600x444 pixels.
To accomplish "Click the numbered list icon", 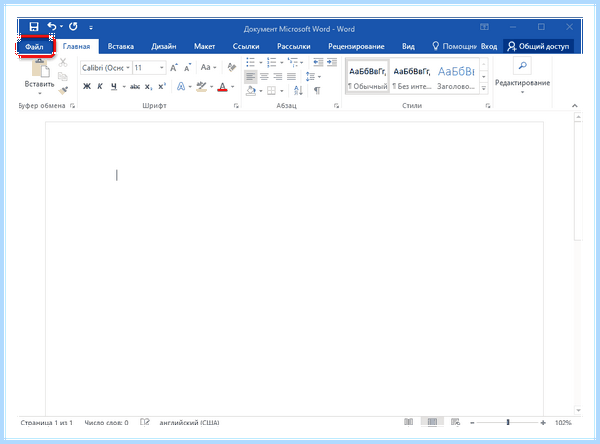I will 272,62.
